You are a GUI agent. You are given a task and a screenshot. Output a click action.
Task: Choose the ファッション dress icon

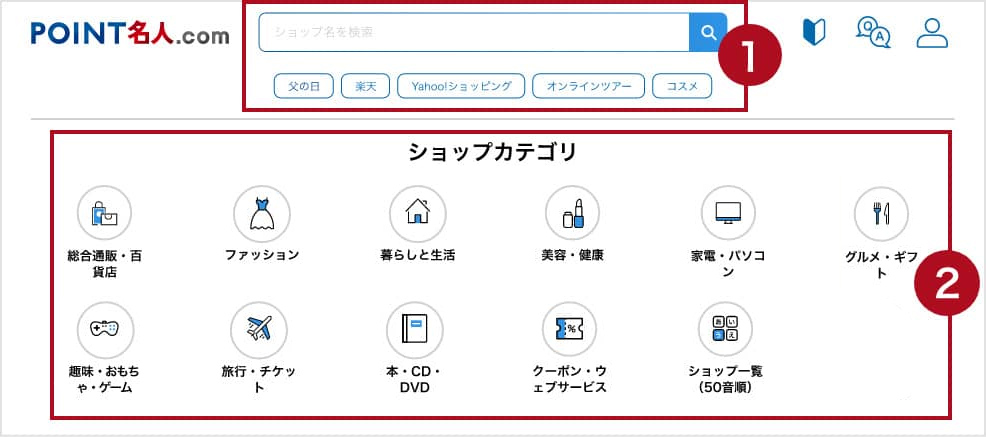pos(261,213)
